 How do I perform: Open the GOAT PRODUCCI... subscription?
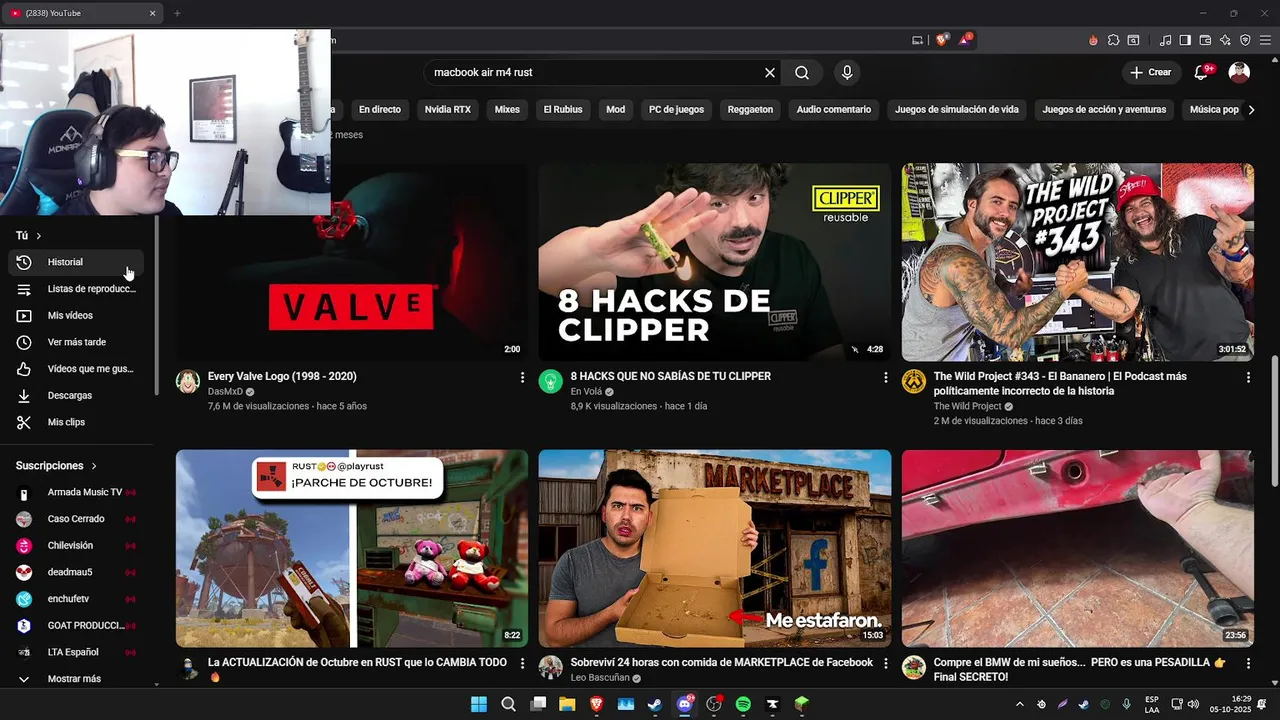click(76, 626)
